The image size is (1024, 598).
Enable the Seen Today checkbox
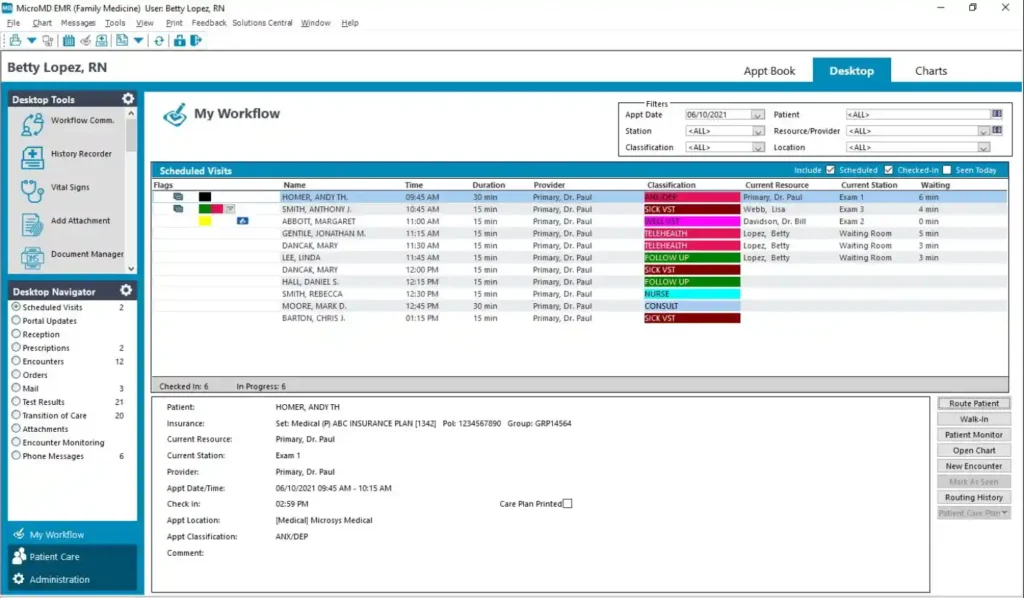coord(946,170)
